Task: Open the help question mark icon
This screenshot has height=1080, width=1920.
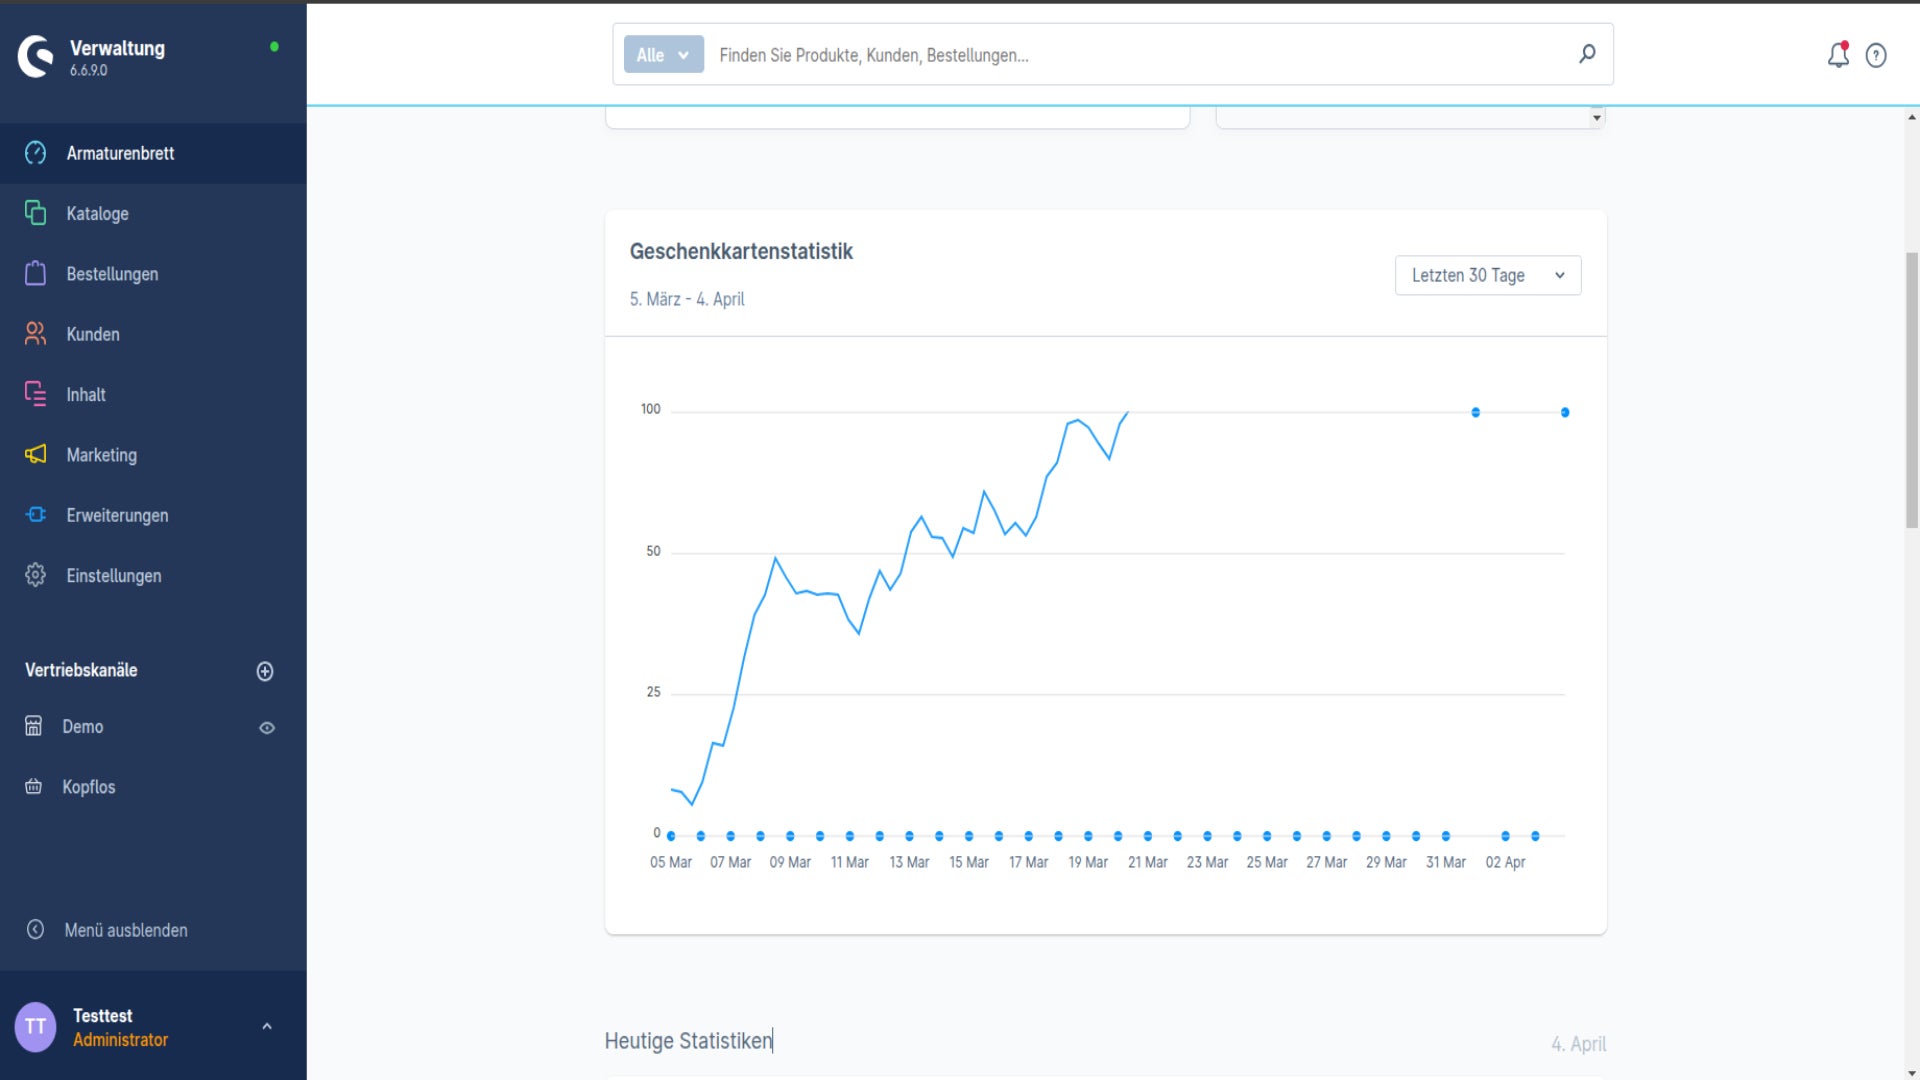Action: click(1876, 56)
